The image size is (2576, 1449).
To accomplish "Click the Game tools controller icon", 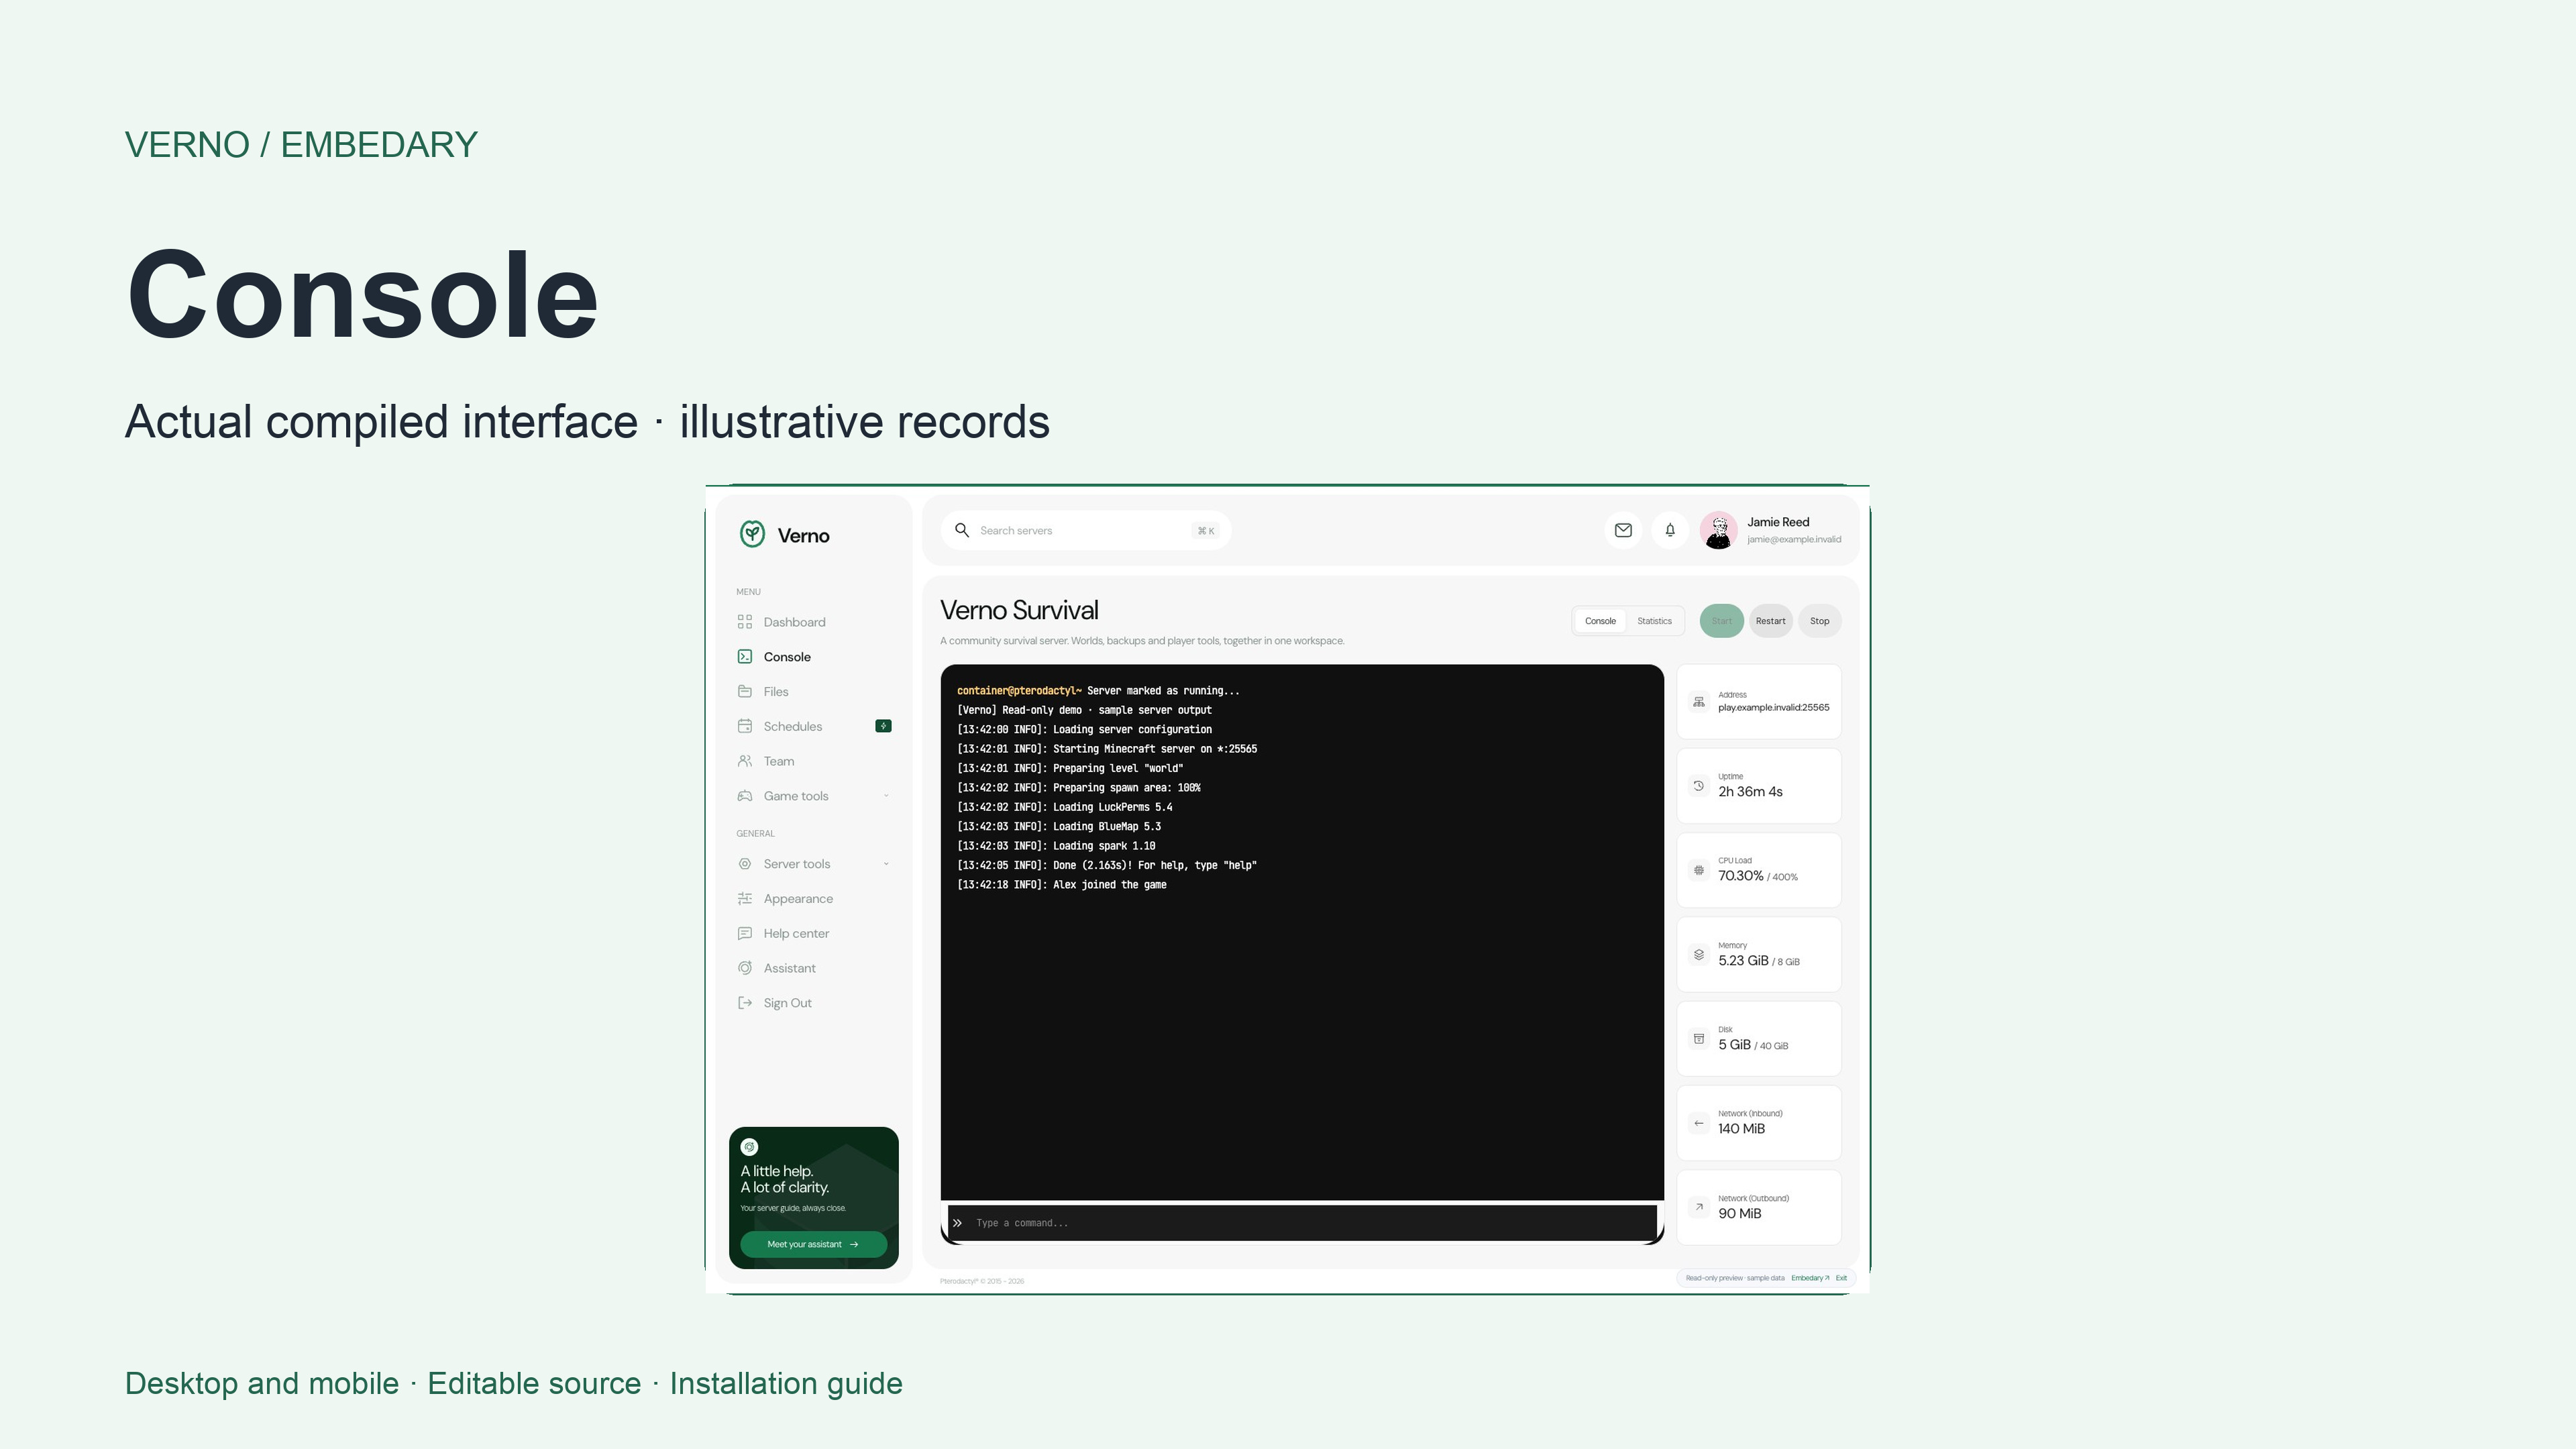I will 744,796.
